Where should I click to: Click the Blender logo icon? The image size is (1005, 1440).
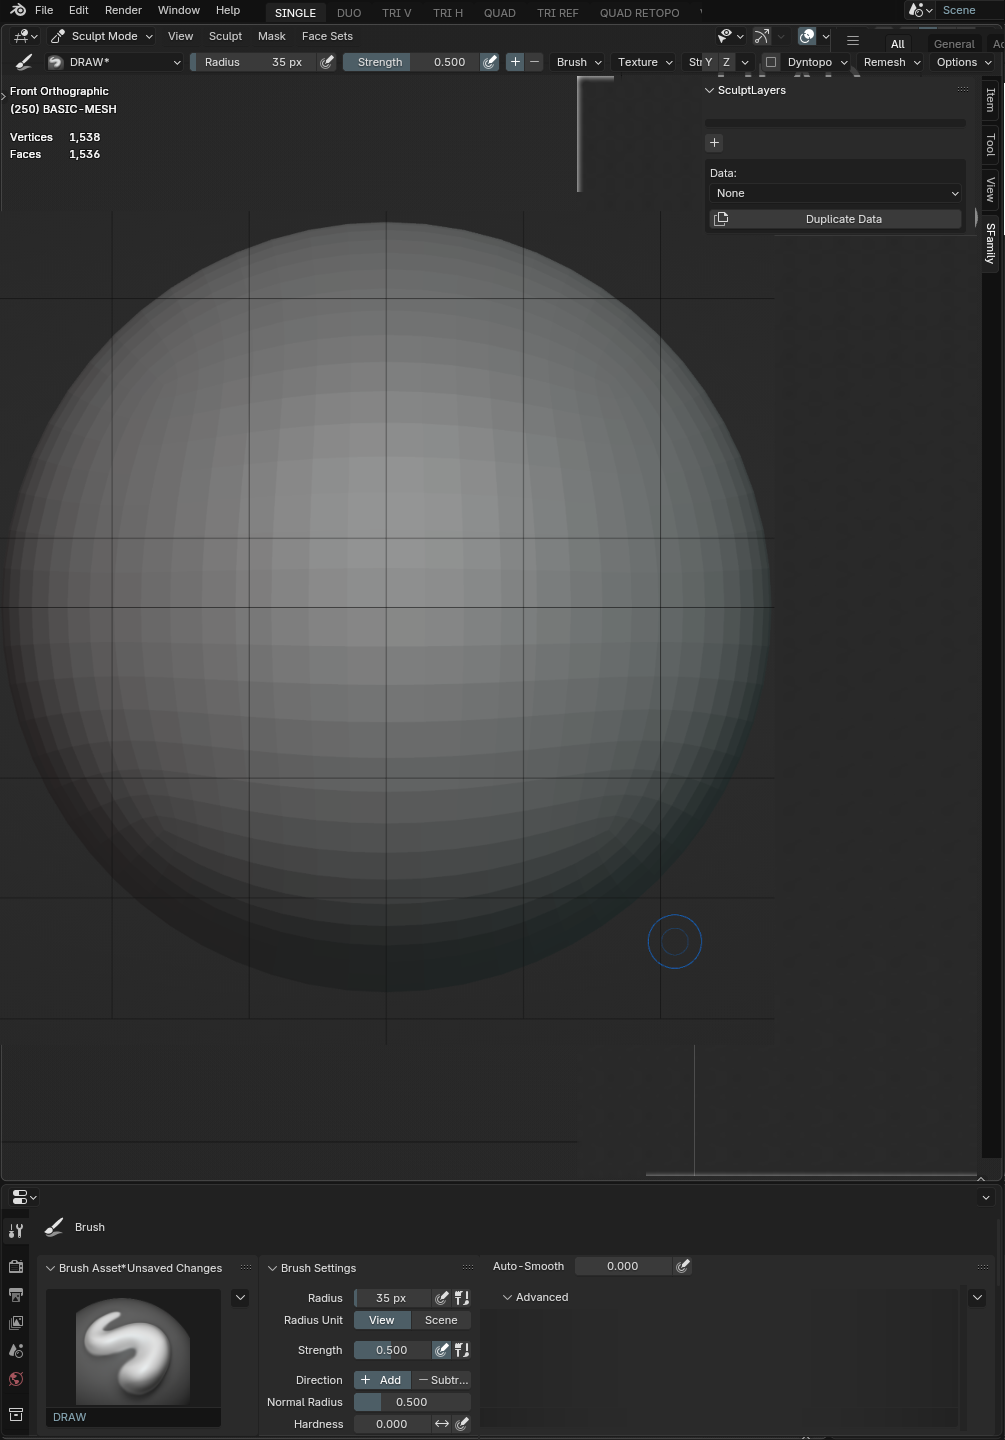pyautogui.click(x=18, y=10)
